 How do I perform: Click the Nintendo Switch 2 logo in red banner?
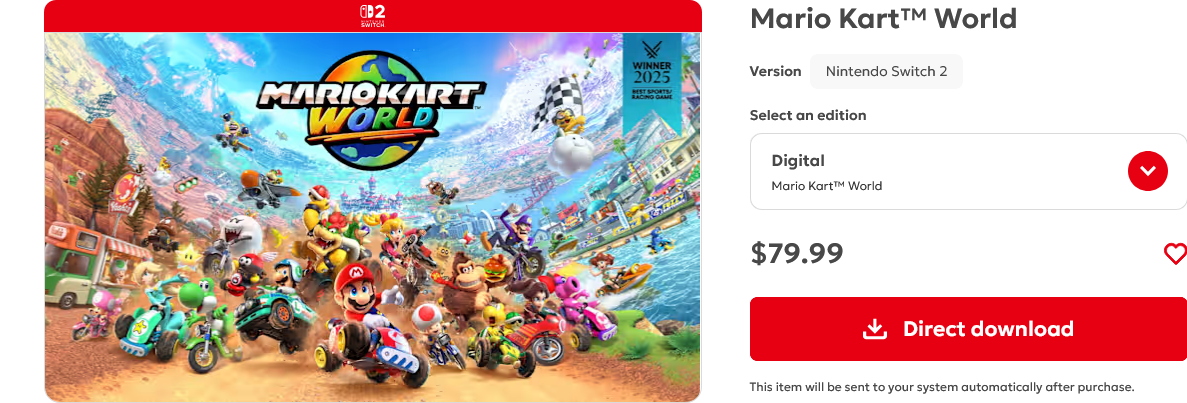(x=373, y=15)
